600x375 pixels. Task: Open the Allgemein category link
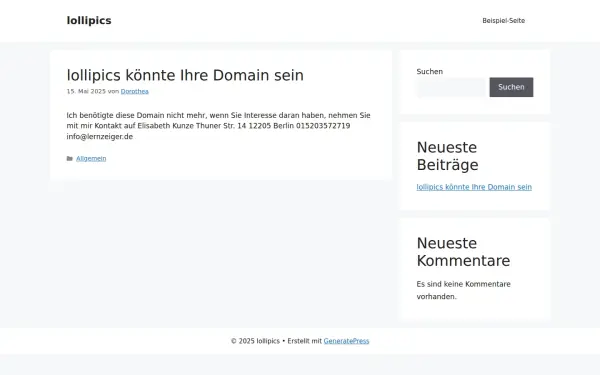[x=91, y=158]
